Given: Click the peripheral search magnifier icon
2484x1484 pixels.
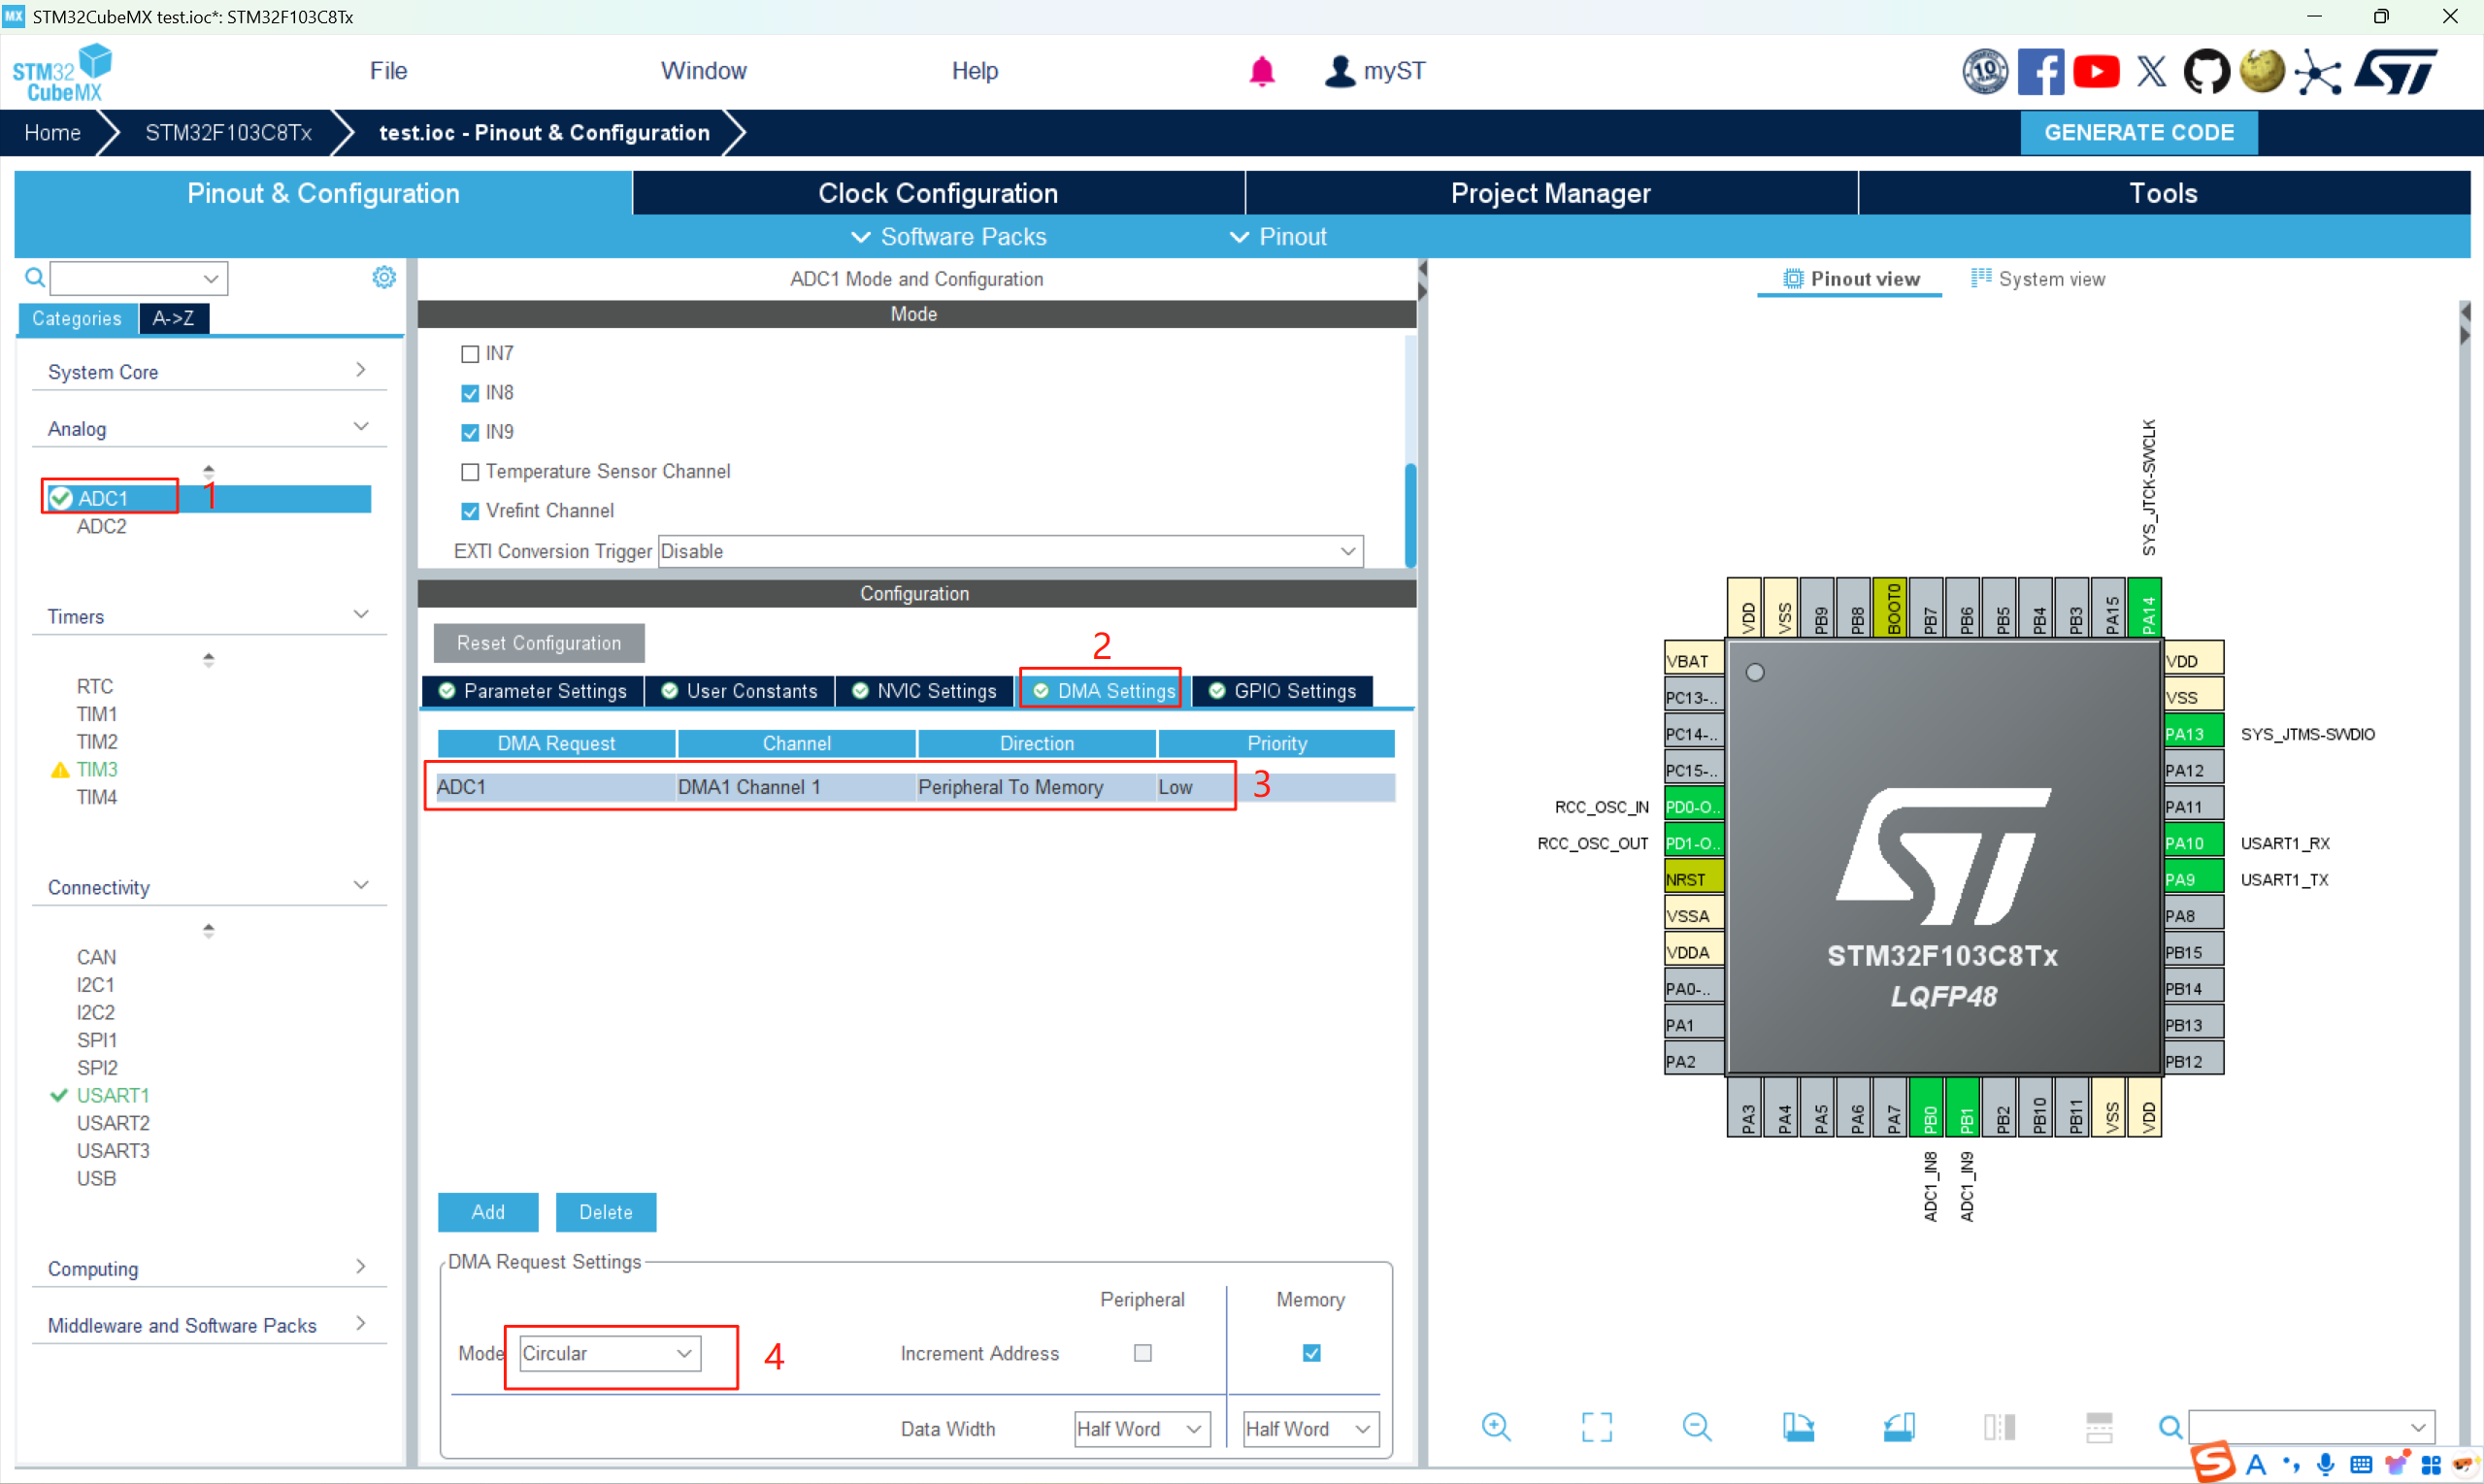Looking at the screenshot, I should [34, 277].
